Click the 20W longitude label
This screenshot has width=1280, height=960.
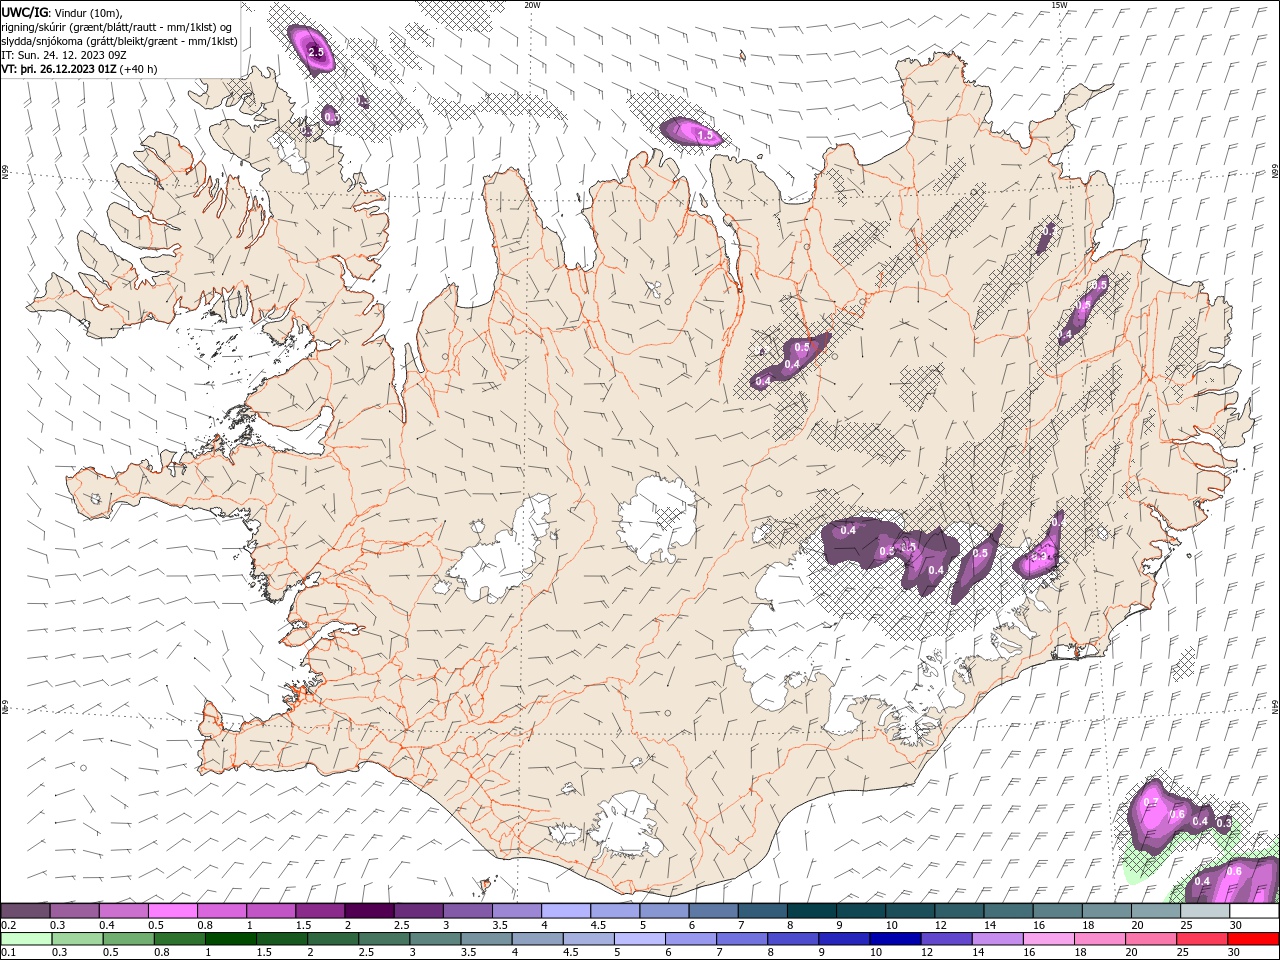click(532, 5)
